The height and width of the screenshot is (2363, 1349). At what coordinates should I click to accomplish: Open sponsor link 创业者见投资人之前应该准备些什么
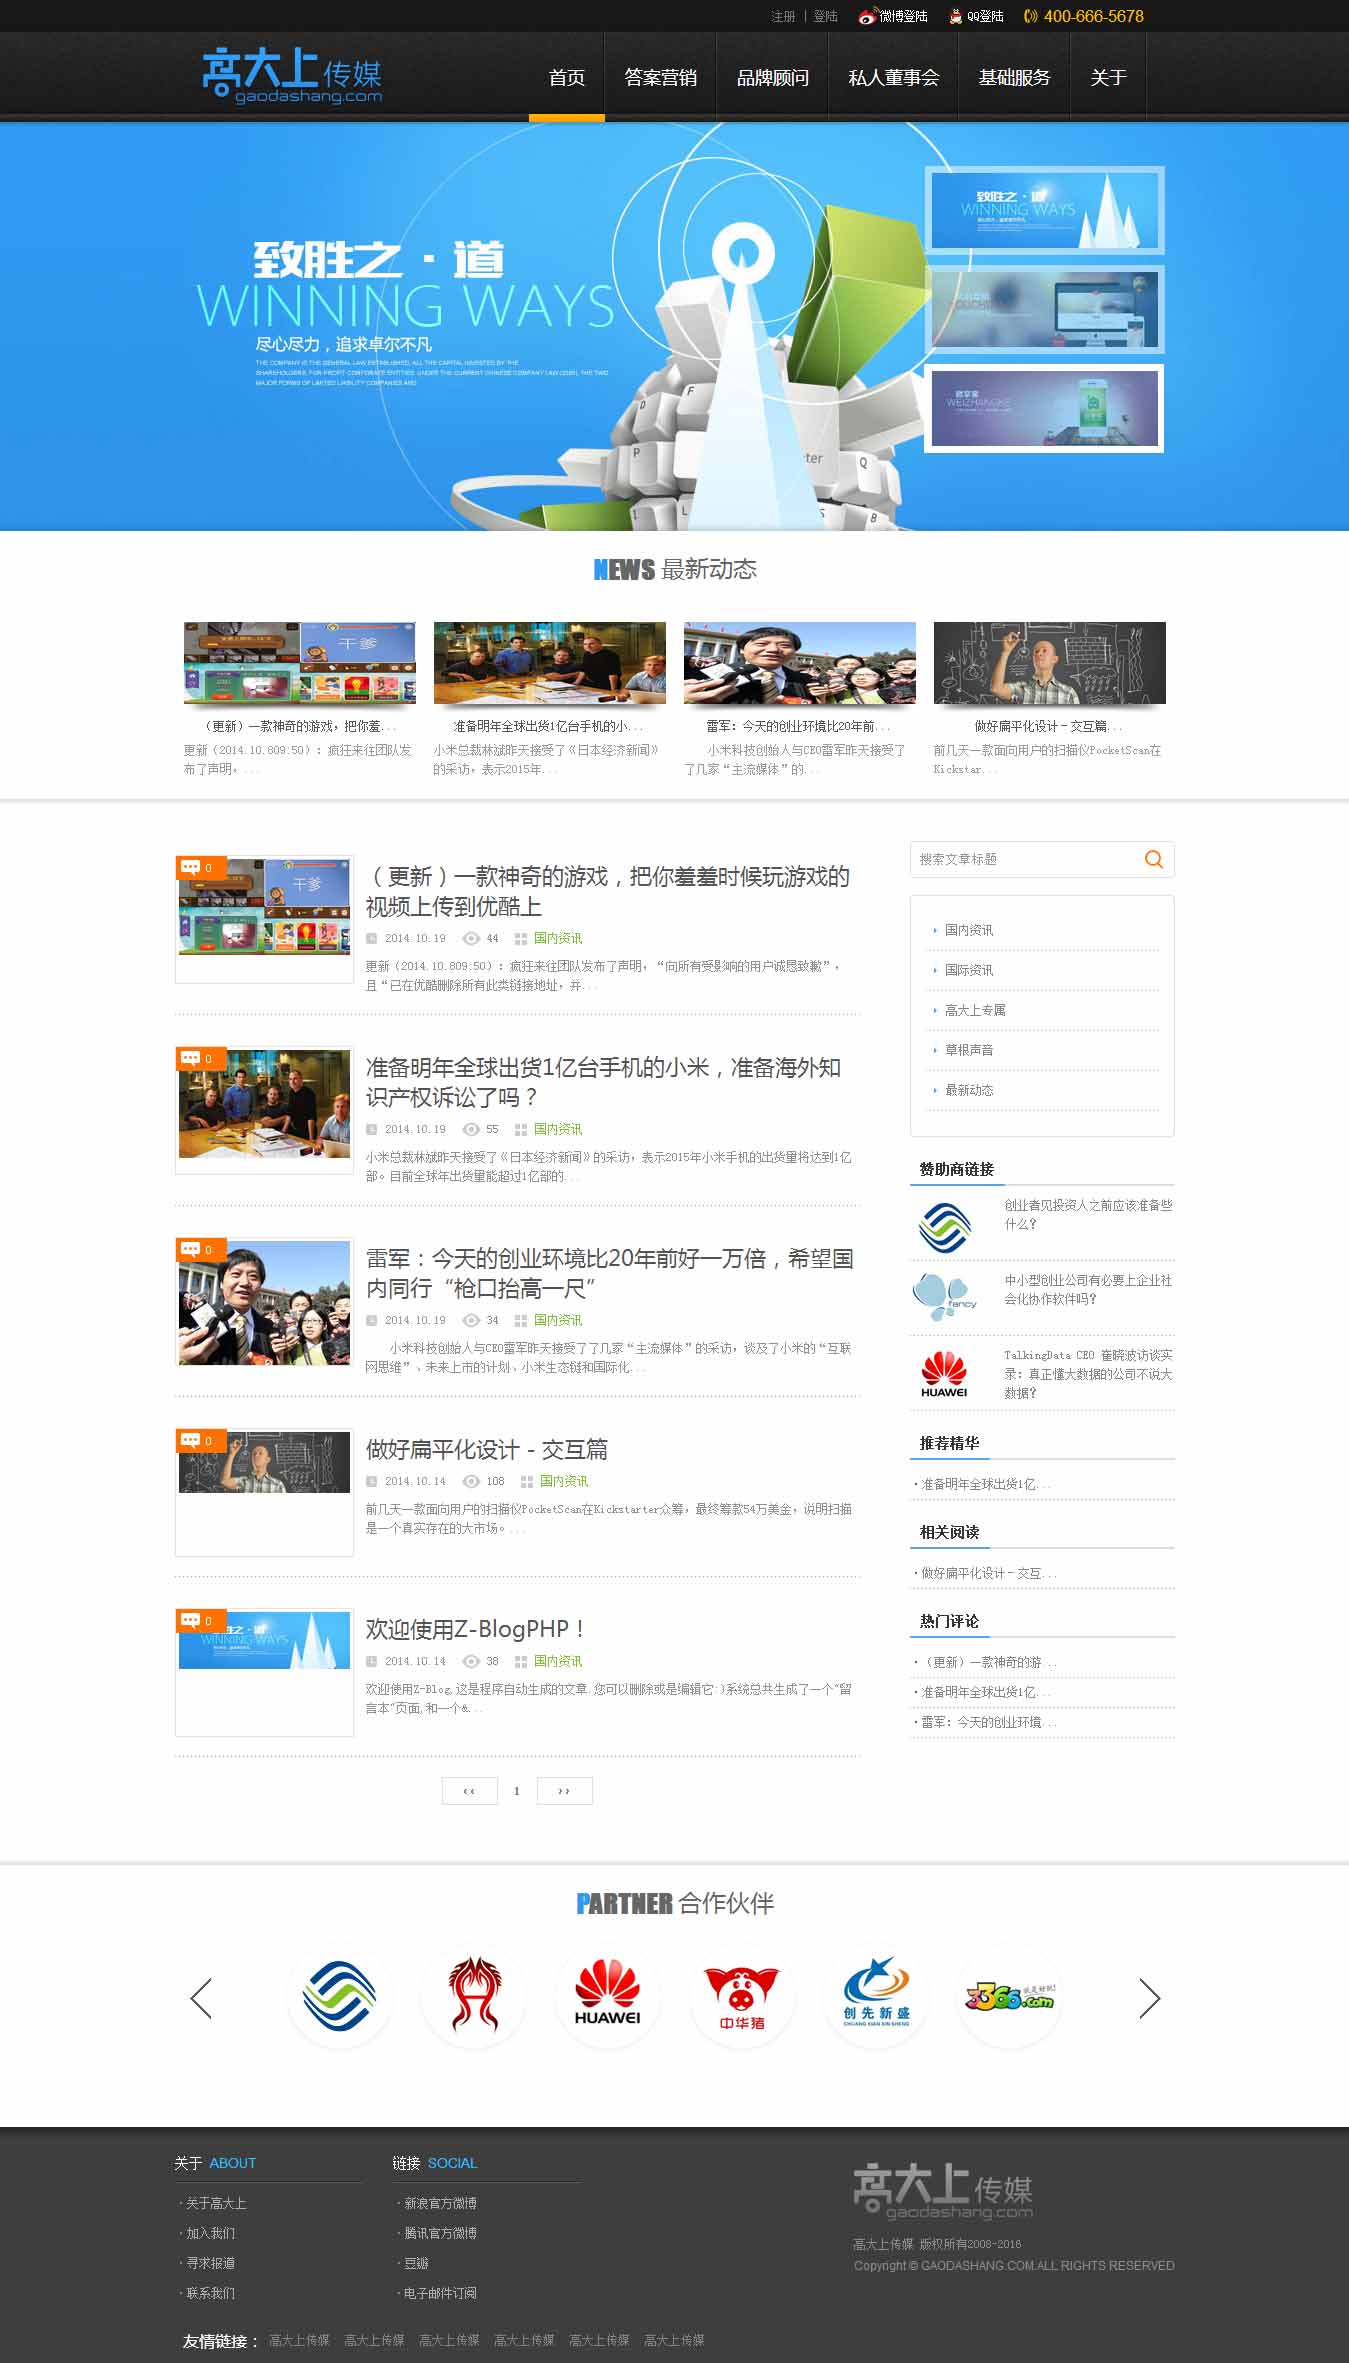pyautogui.click(x=1088, y=1214)
